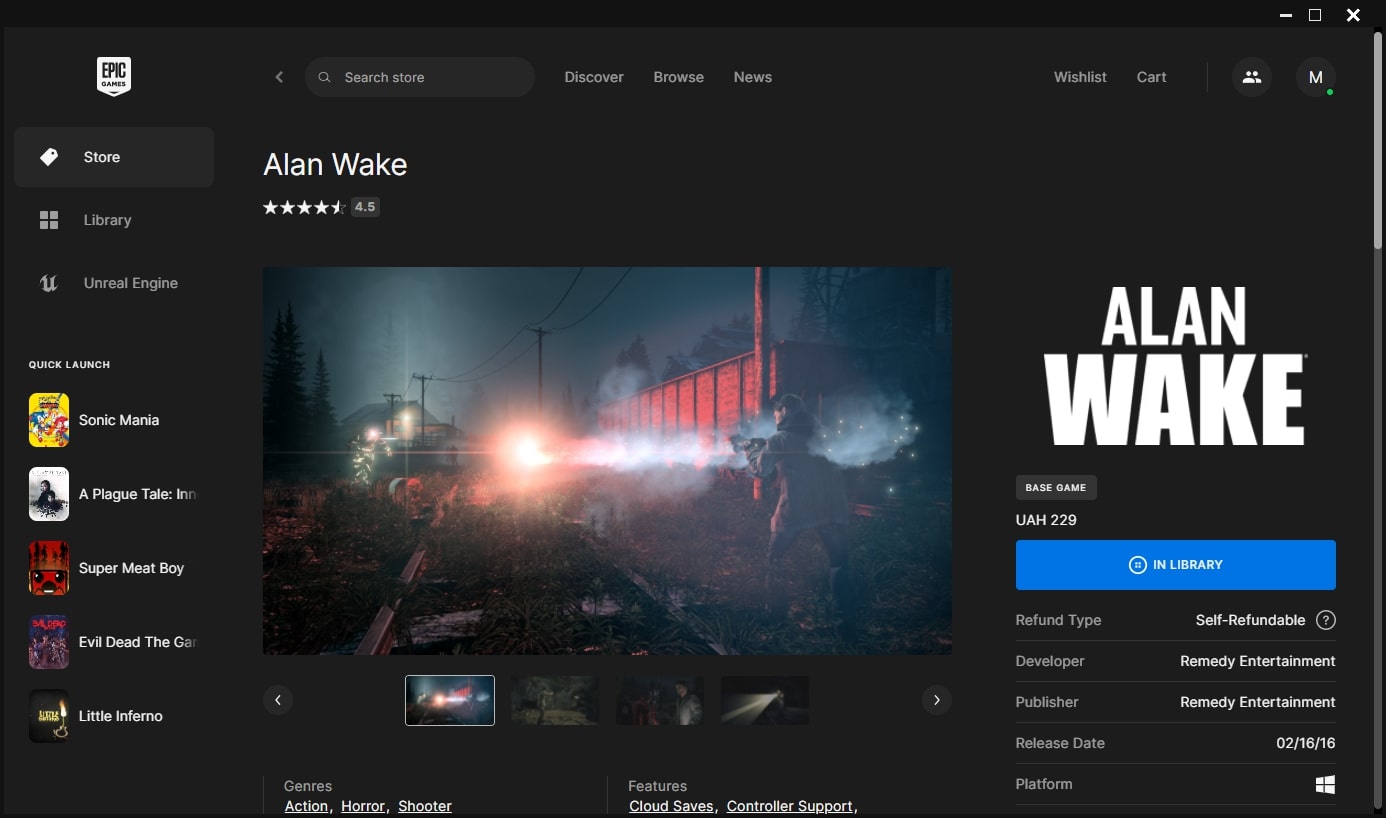Screen dimensions: 1386x818
Task: Select the second screenshot thumbnail
Action: [555, 700]
